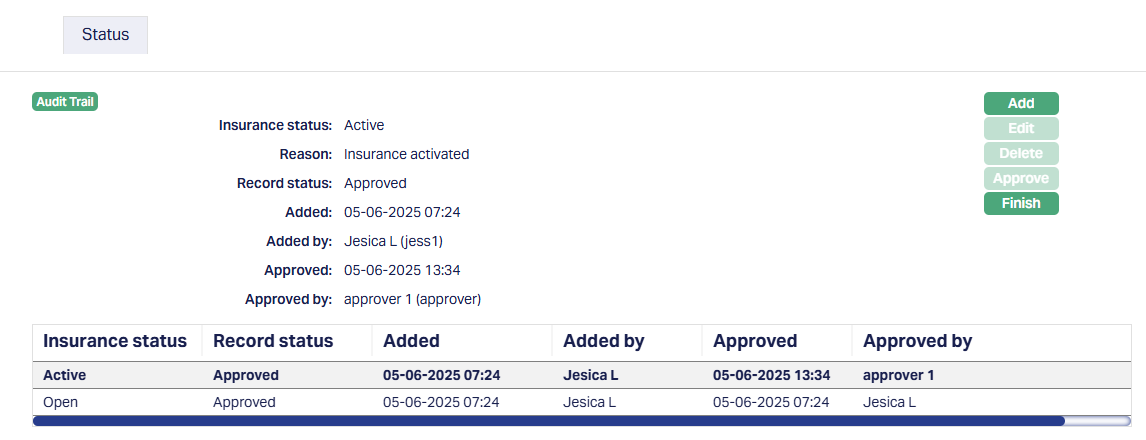Click the Approved by column header
The width and height of the screenshot is (1146, 440).
pyautogui.click(x=917, y=341)
